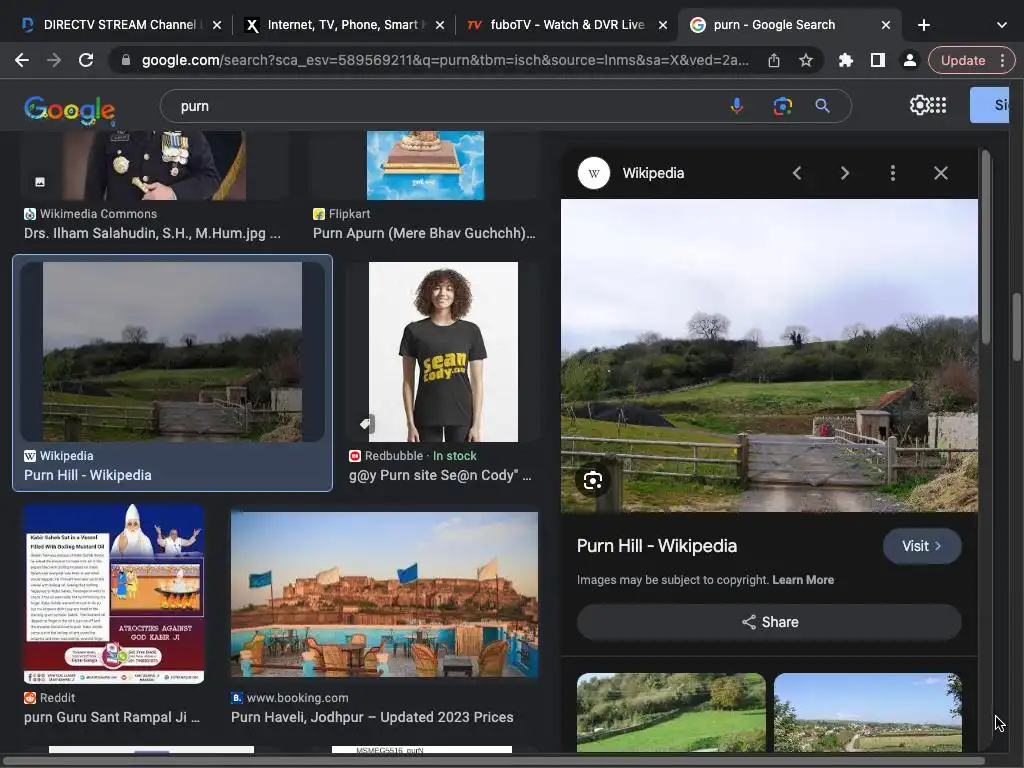Click purn Guru Sant Rampal Ji caption
1024x768 pixels.
[112, 717]
